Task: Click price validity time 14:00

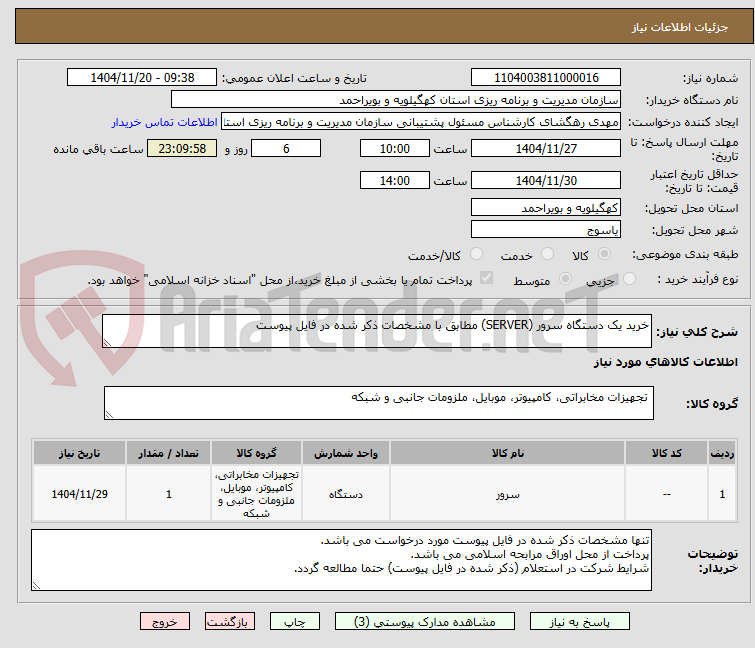Action: click(x=394, y=180)
